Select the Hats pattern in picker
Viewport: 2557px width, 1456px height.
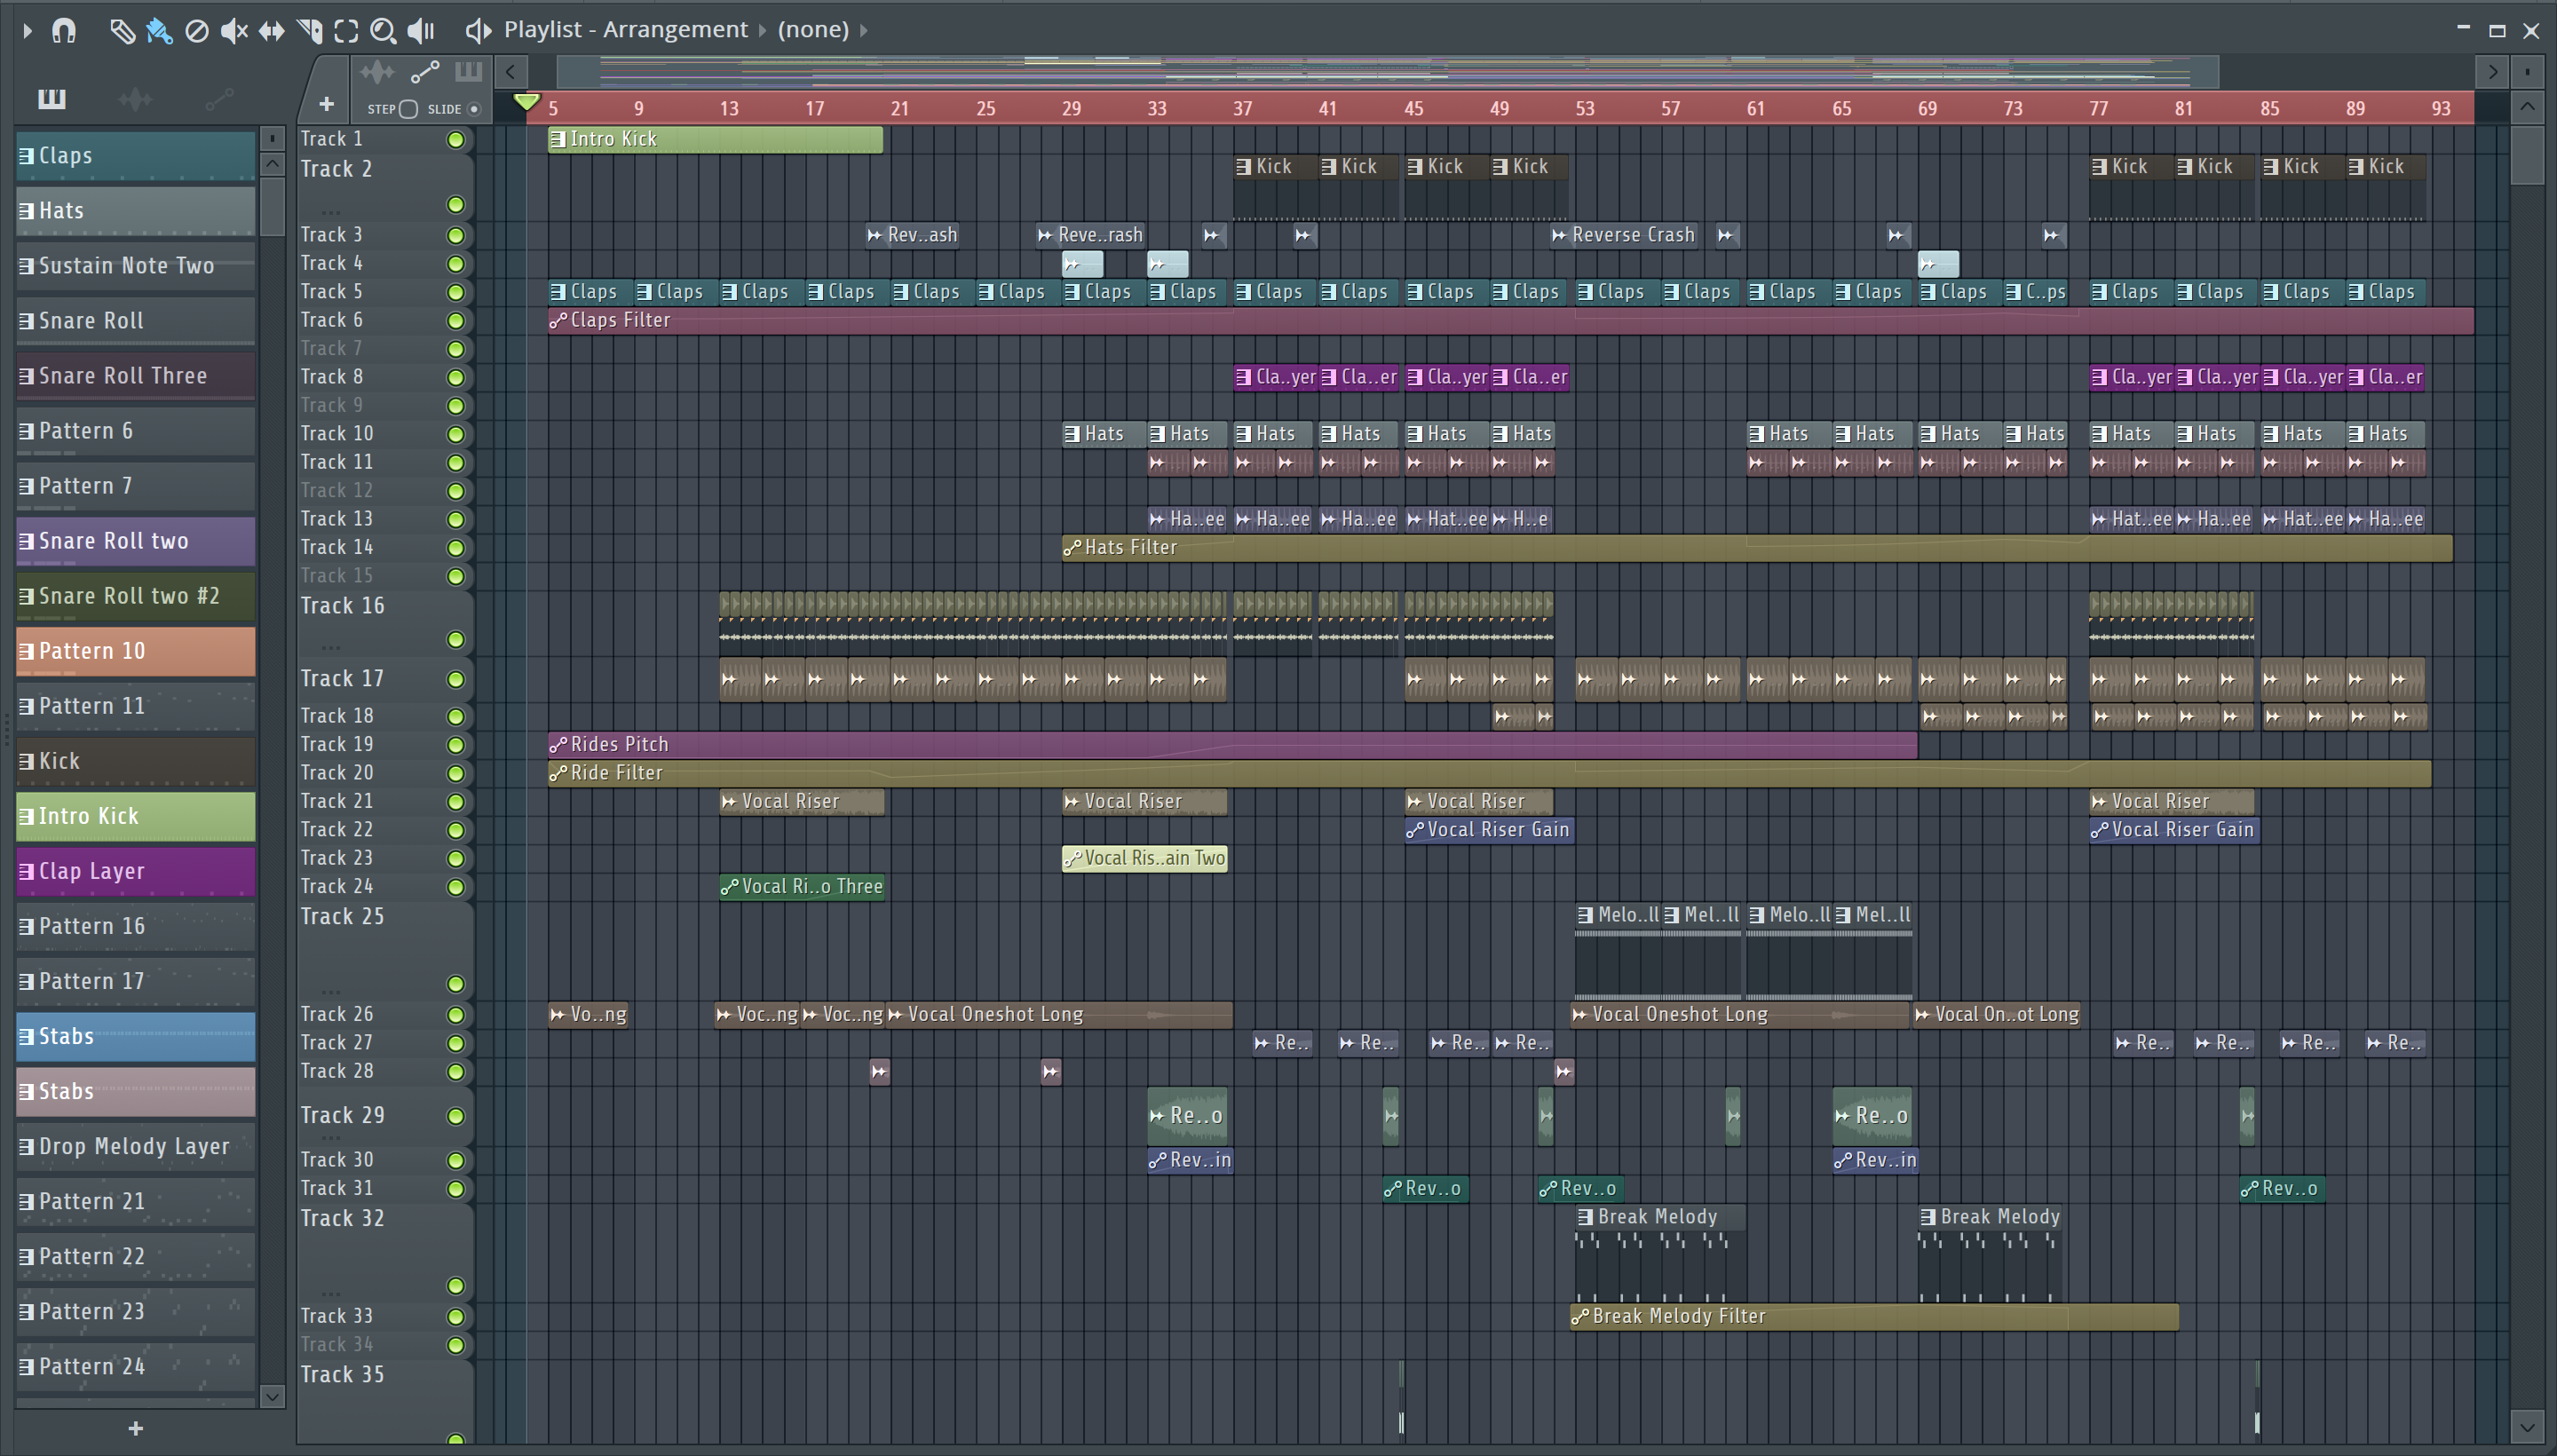[x=136, y=211]
